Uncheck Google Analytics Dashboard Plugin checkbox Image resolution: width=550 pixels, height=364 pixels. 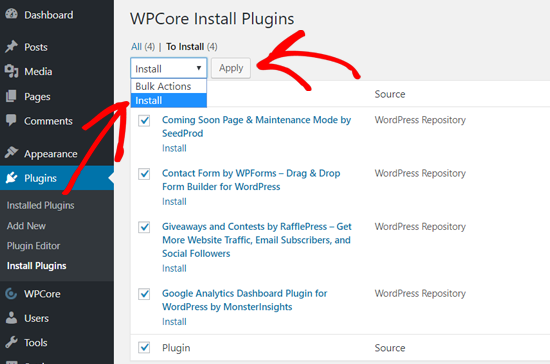pos(144,294)
